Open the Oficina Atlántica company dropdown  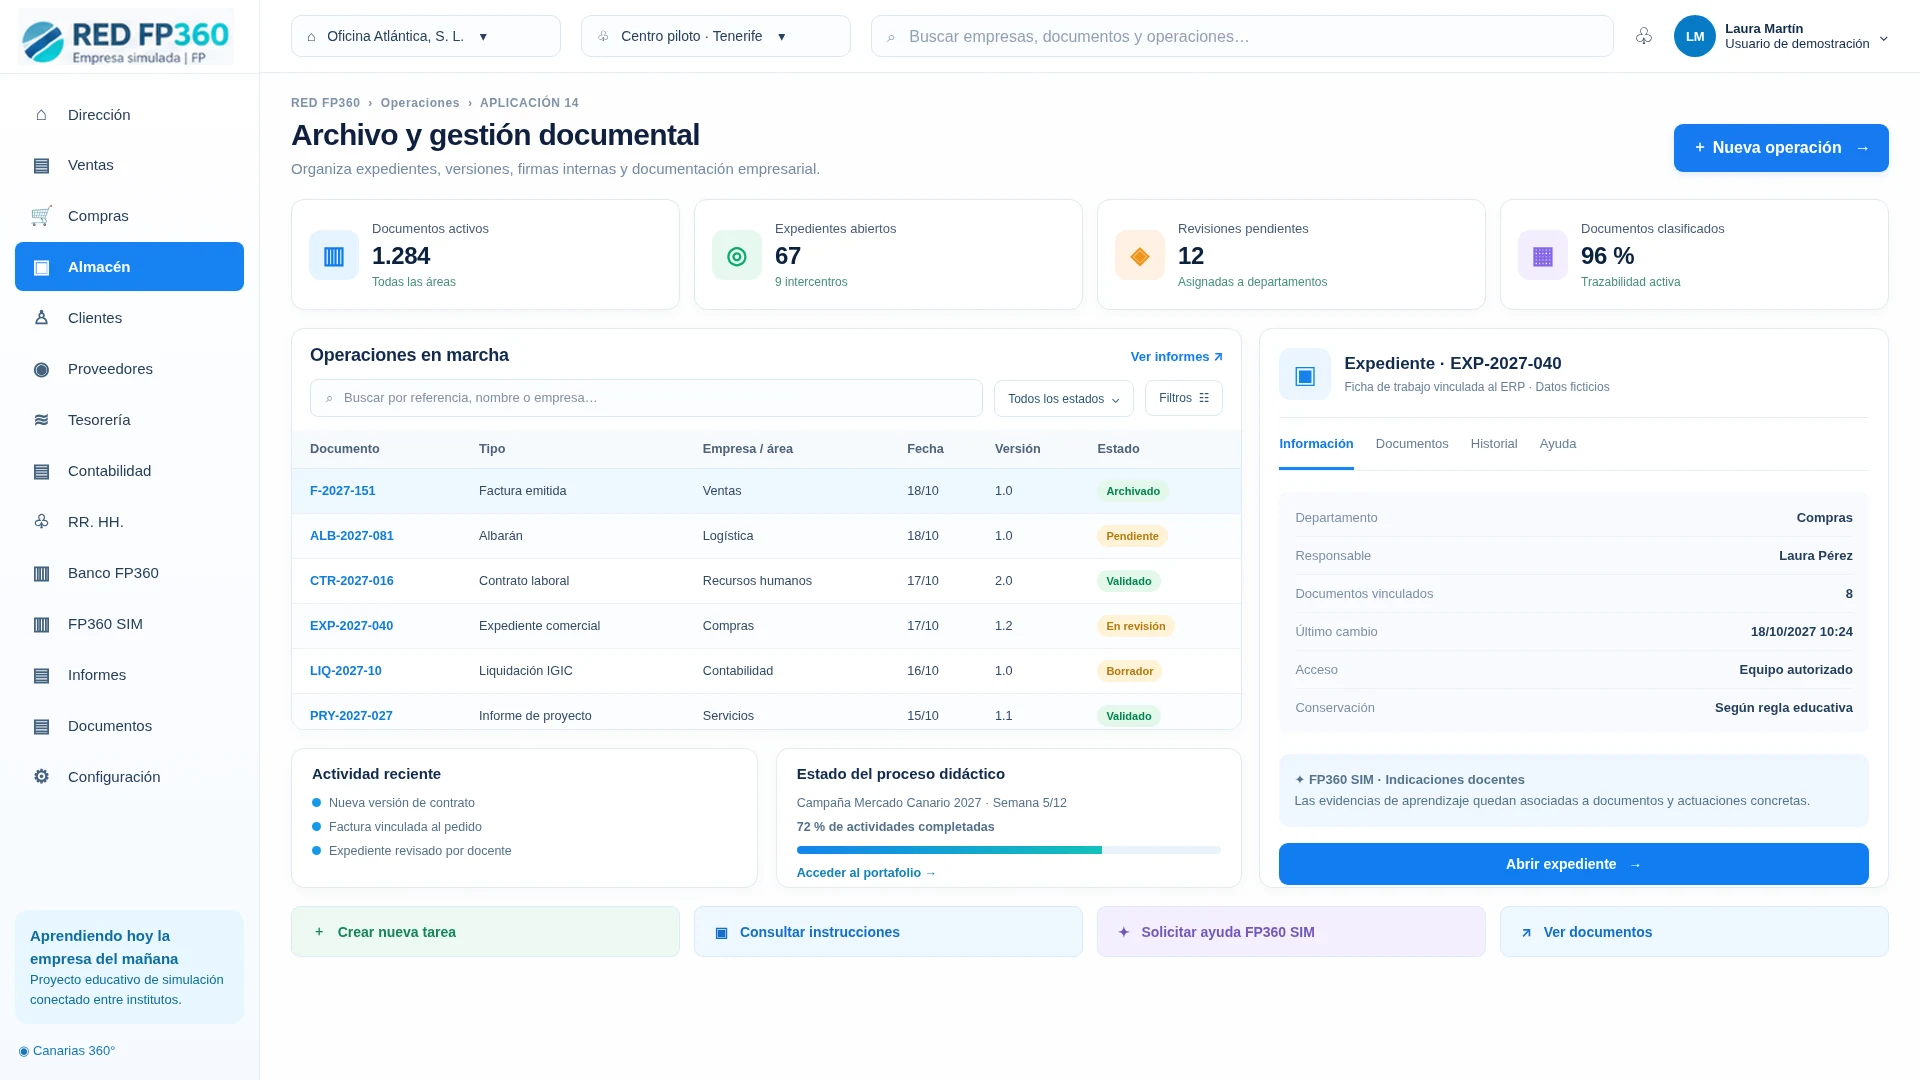click(426, 36)
